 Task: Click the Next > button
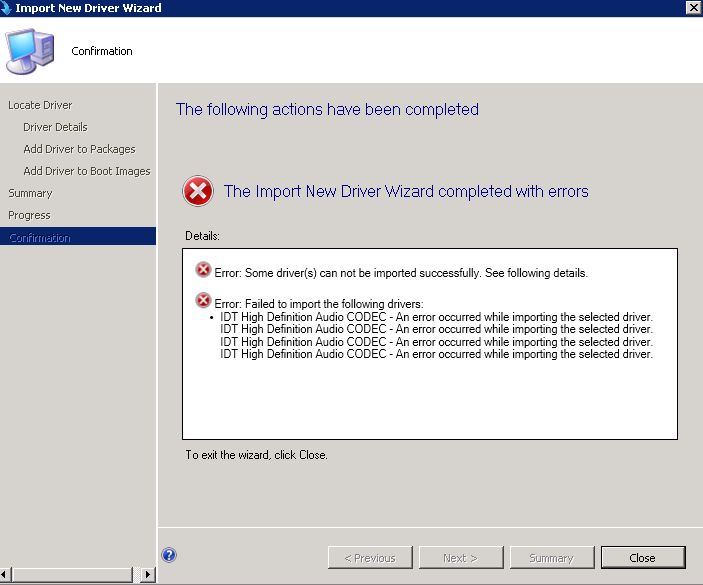[x=461, y=558]
